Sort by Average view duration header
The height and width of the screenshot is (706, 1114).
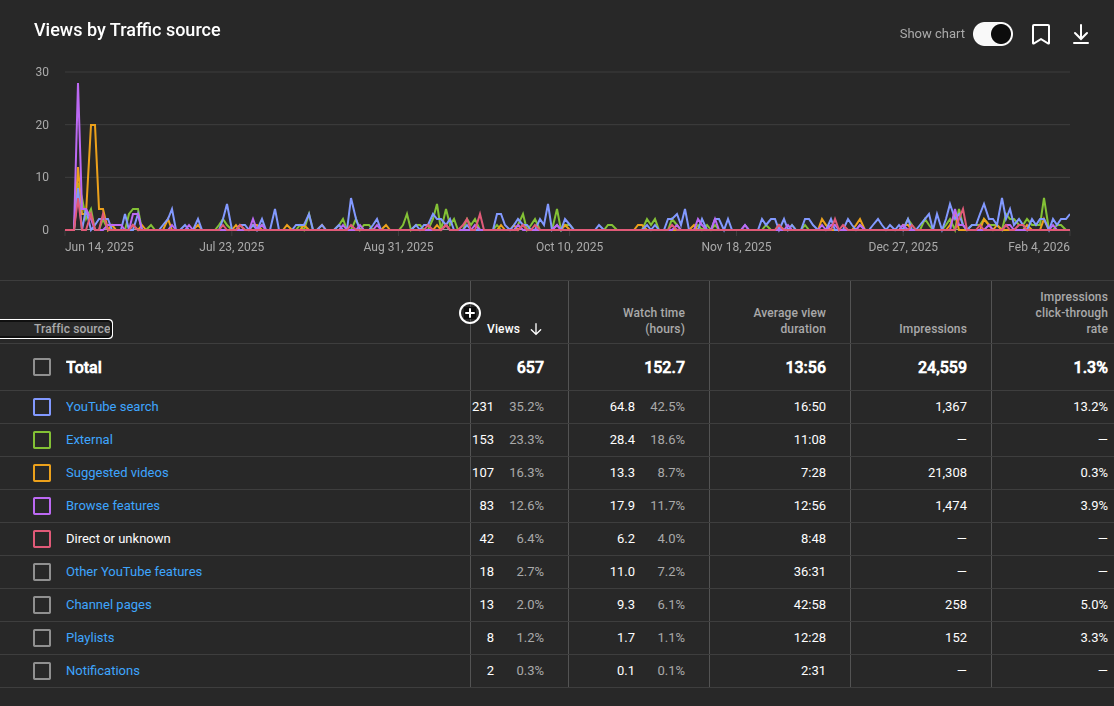point(789,321)
